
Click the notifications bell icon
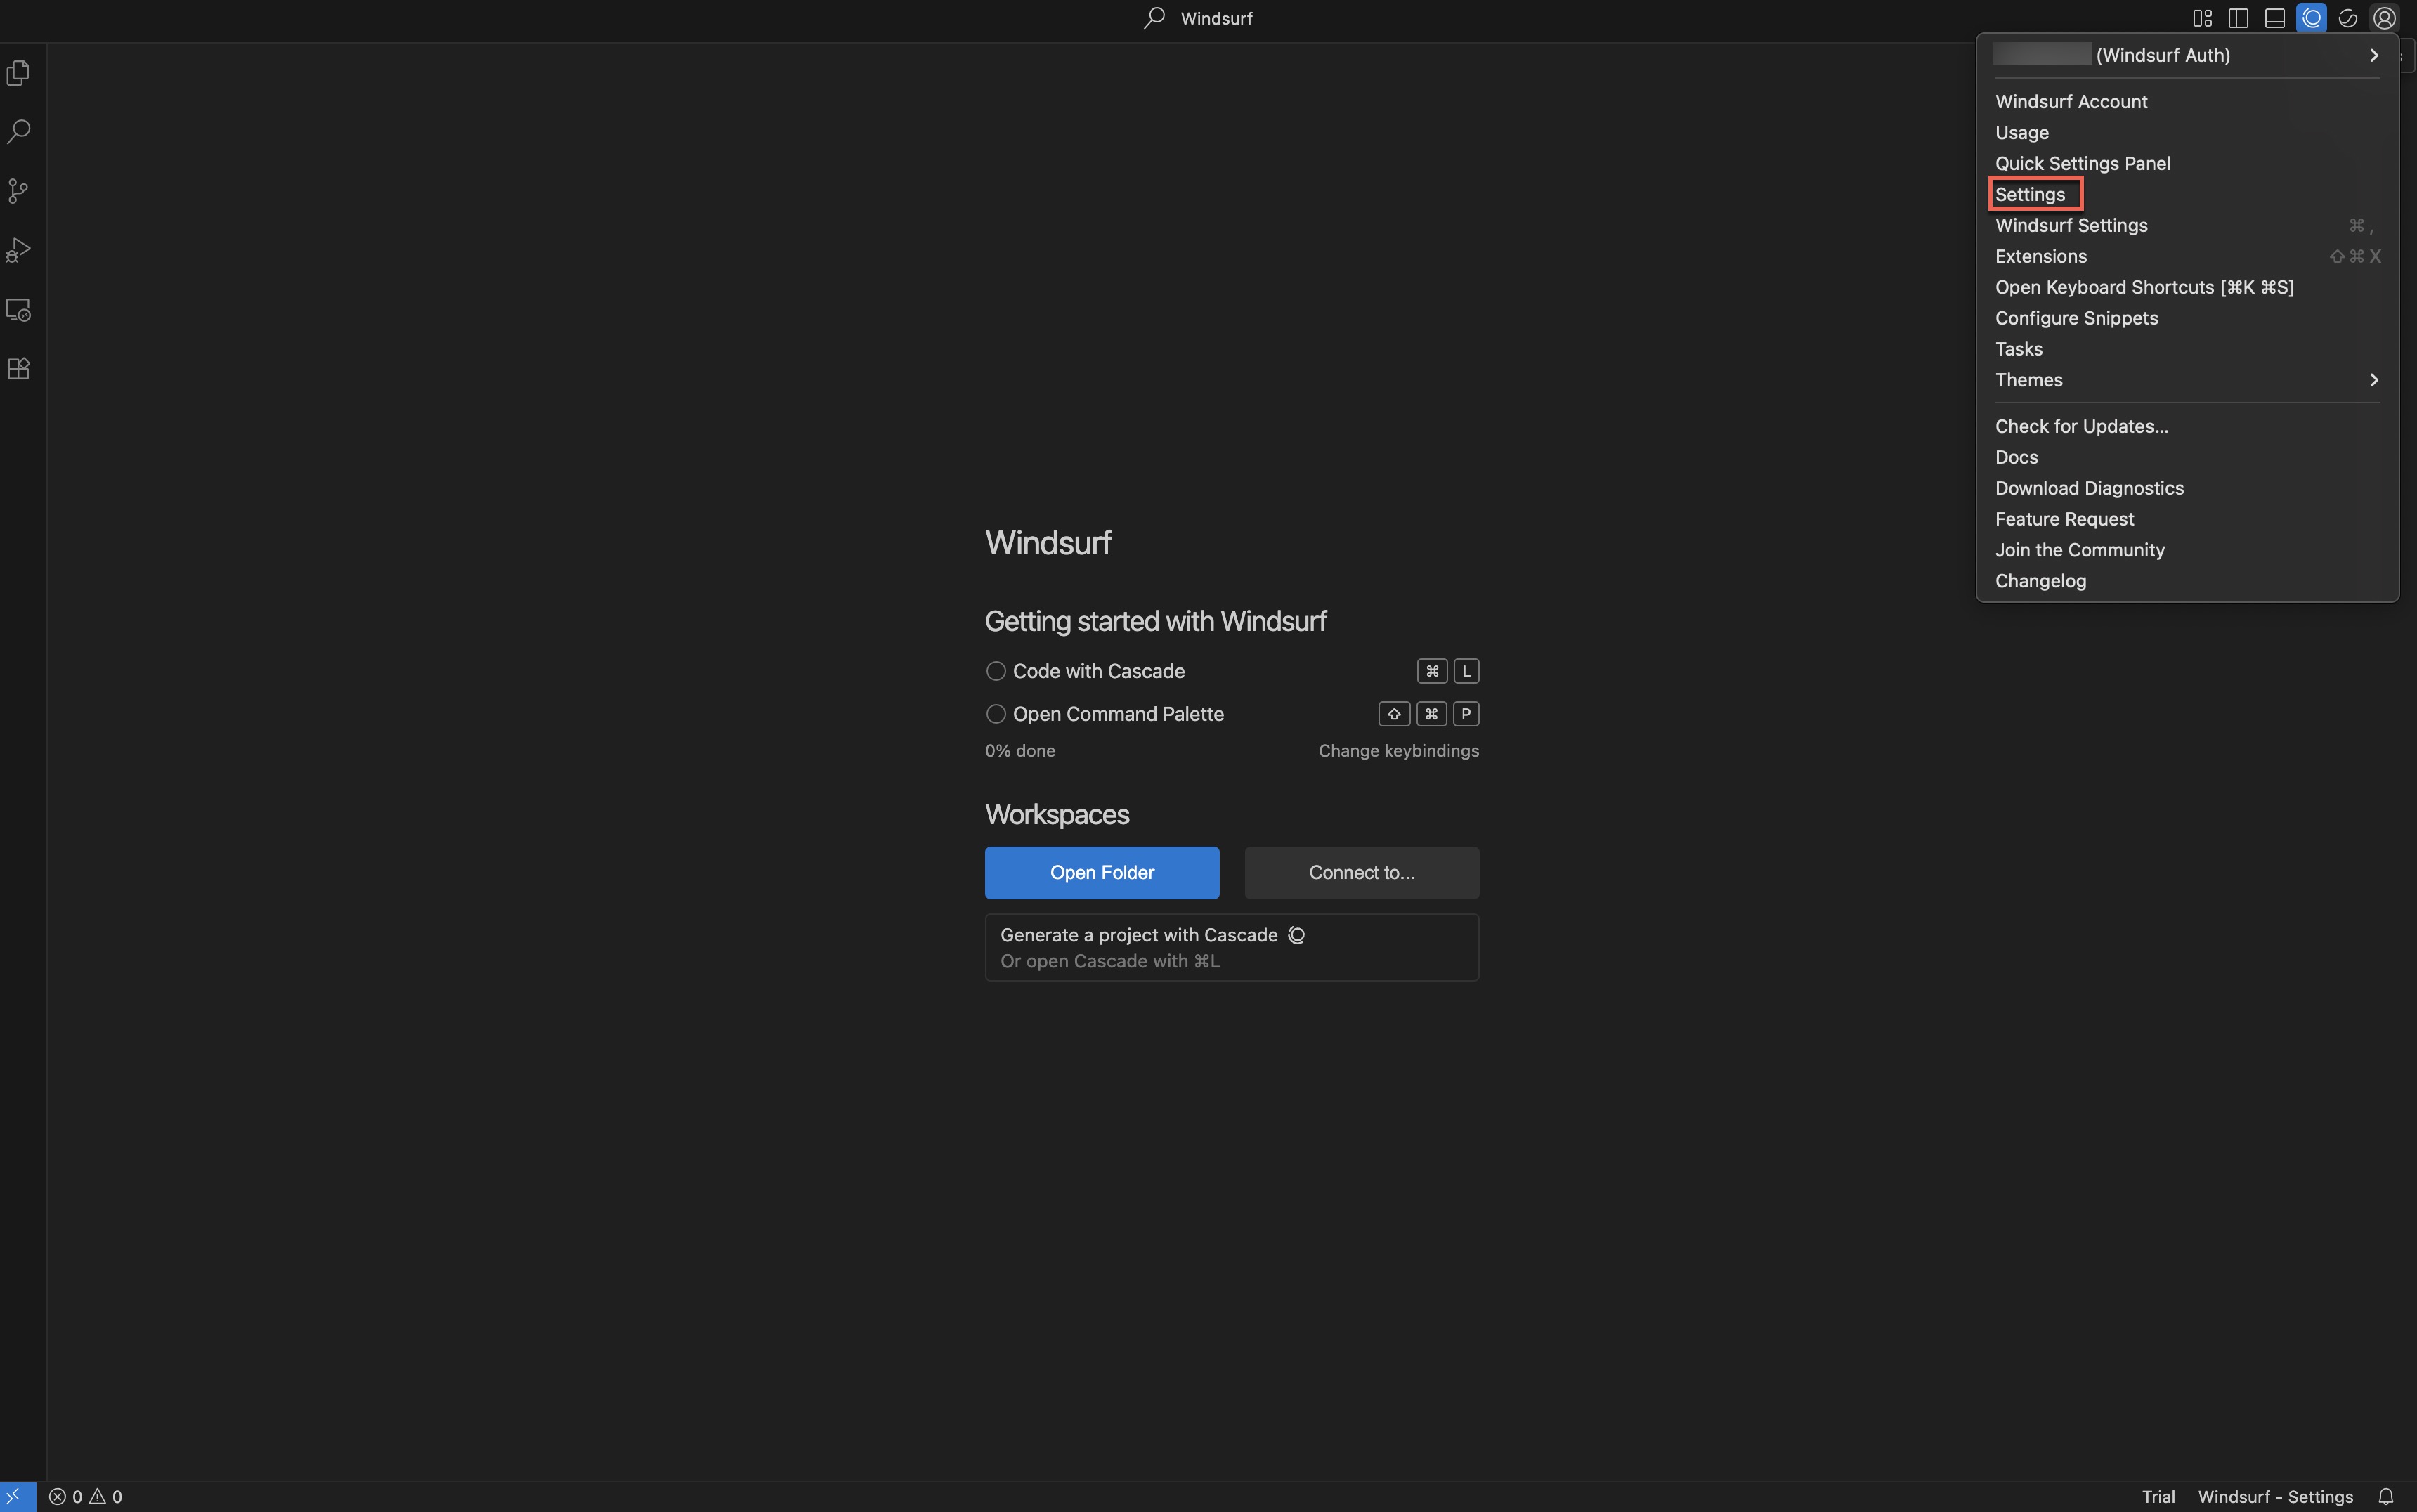(x=2385, y=1496)
